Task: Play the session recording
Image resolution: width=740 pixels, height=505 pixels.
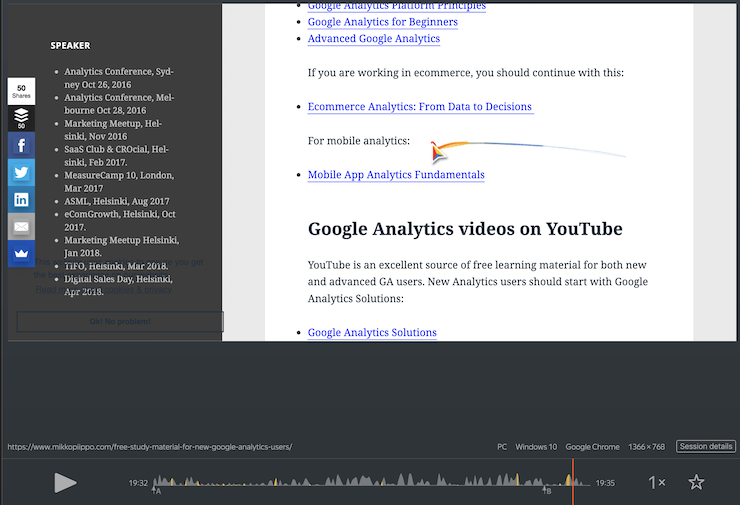Action: click(x=65, y=482)
